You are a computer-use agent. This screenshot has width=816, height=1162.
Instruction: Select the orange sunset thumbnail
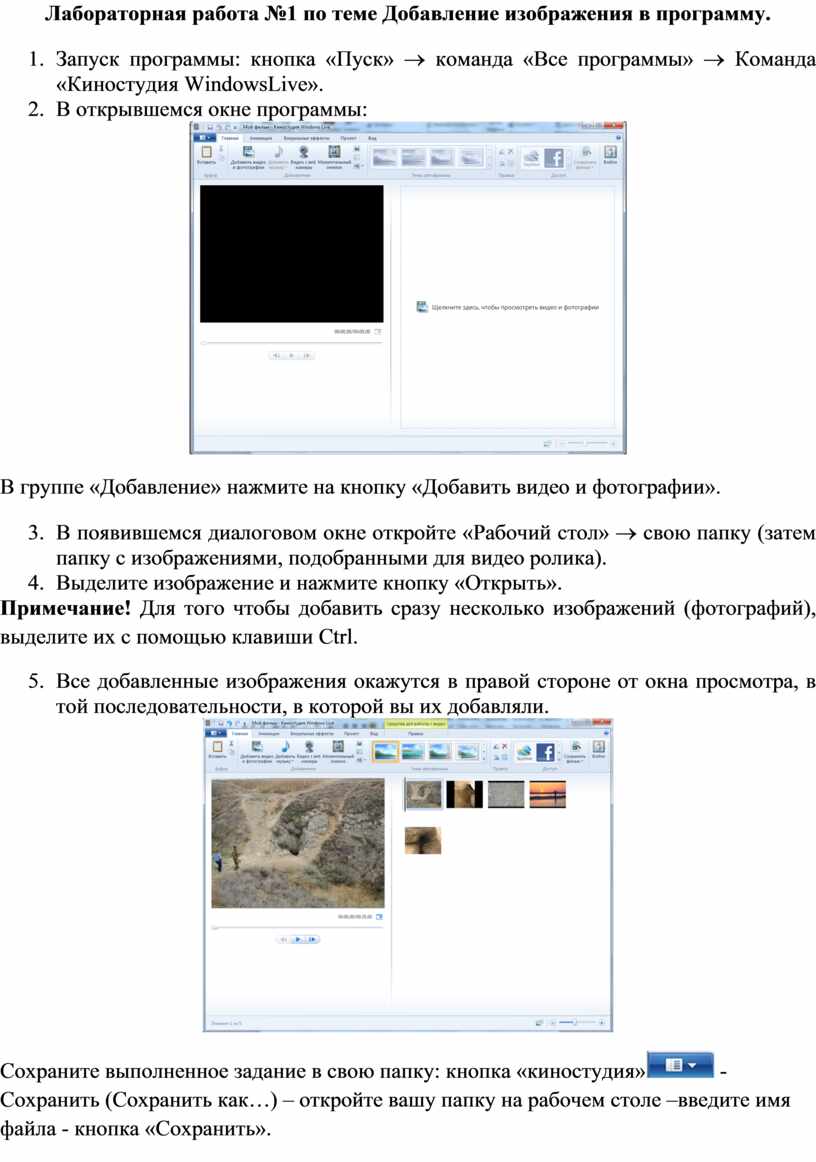(548, 794)
